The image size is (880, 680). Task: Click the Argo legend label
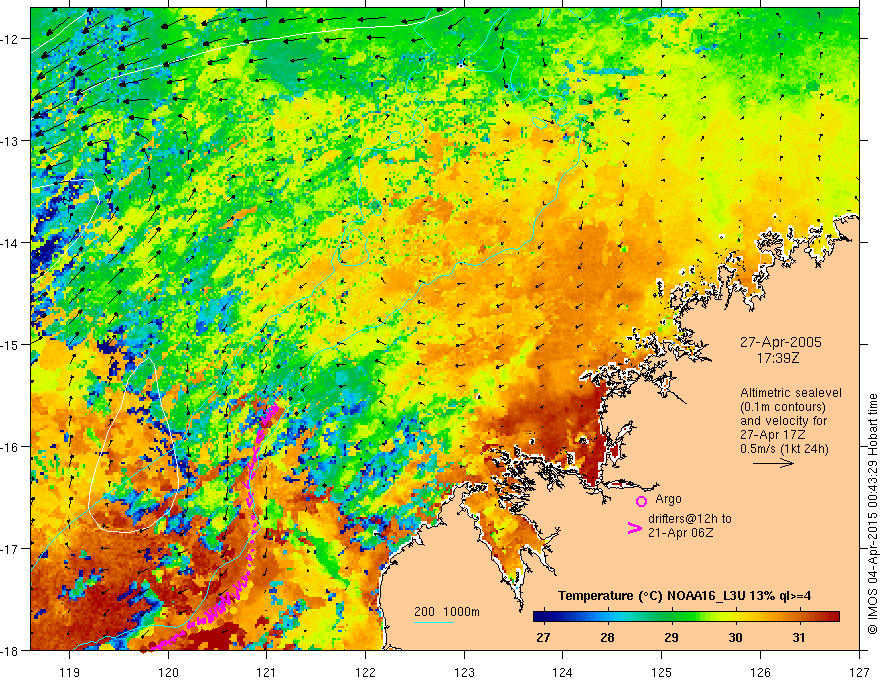click(668, 500)
